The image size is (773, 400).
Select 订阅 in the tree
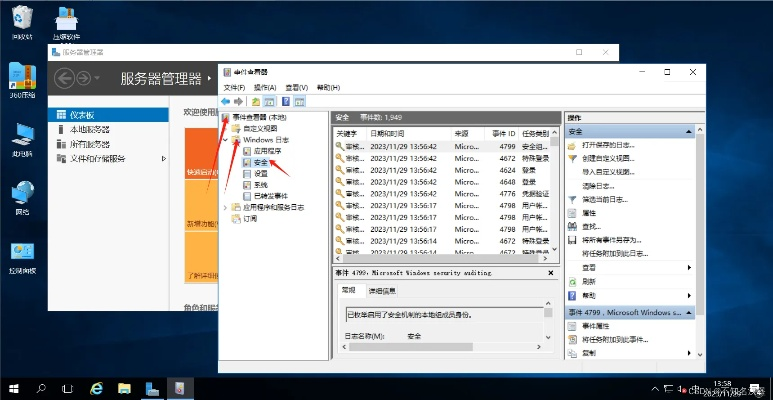pos(250,218)
